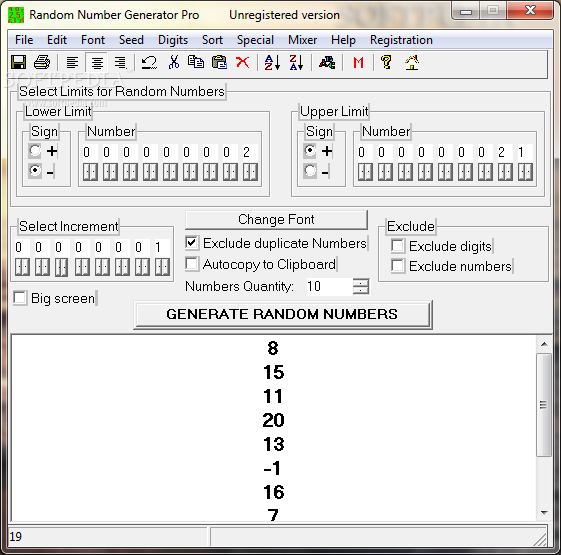Click the Undo arrow icon
Screen dimensions: 561x555
pyautogui.click(x=149, y=63)
